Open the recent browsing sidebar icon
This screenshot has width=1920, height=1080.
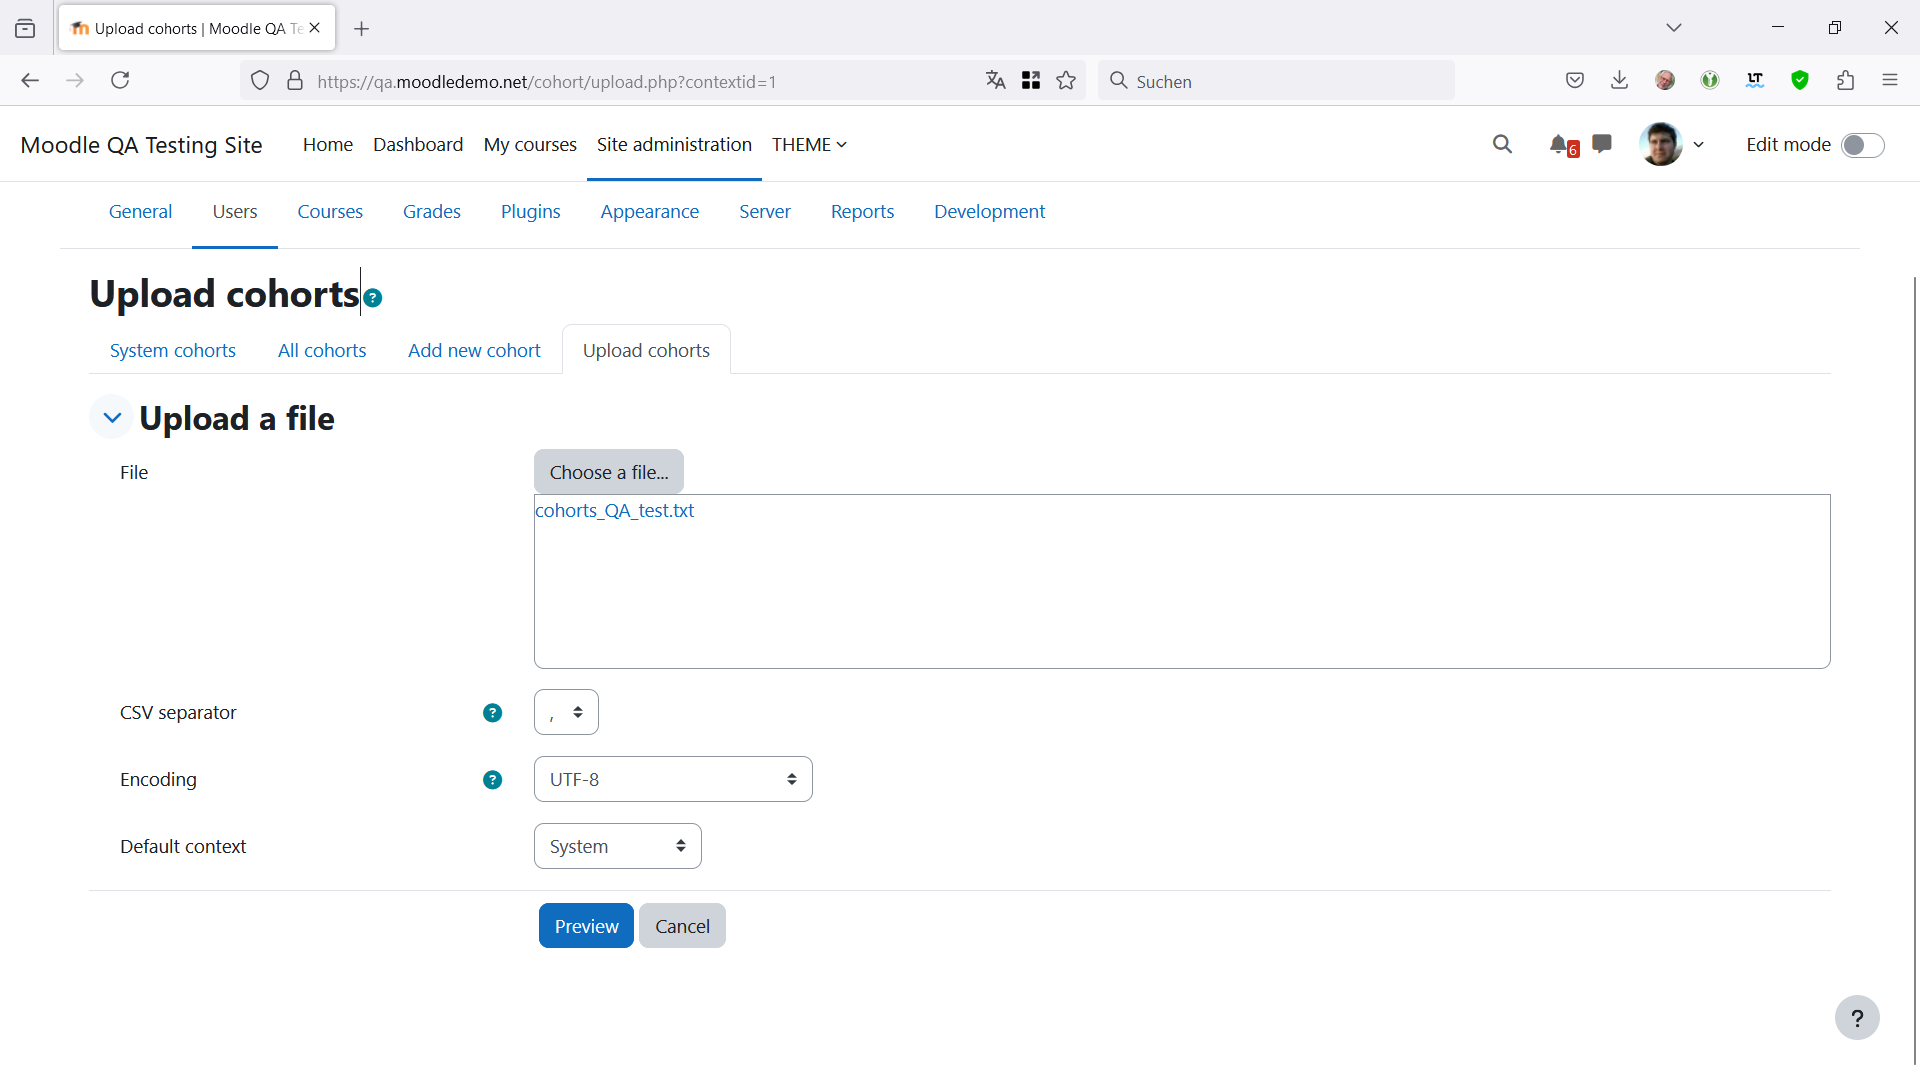coord(25,29)
